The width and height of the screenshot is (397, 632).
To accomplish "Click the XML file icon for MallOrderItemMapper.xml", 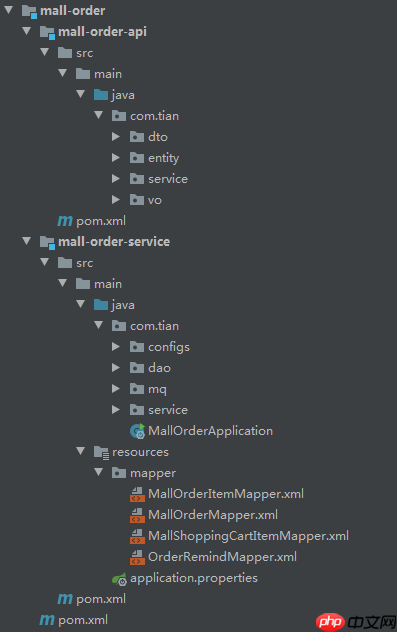I will coord(137,494).
